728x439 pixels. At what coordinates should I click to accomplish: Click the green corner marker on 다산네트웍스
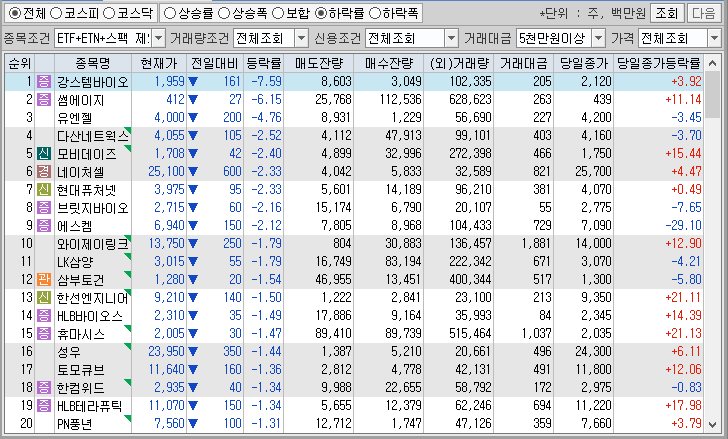(x=128, y=130)
